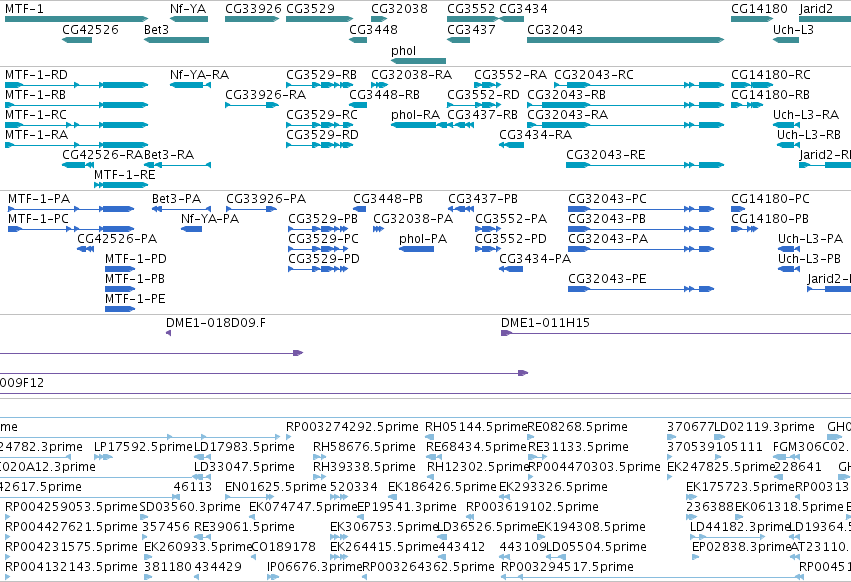Click the CG3434 gene label
This screenshot has width=851, height=582.
click(x=523, y=9)
